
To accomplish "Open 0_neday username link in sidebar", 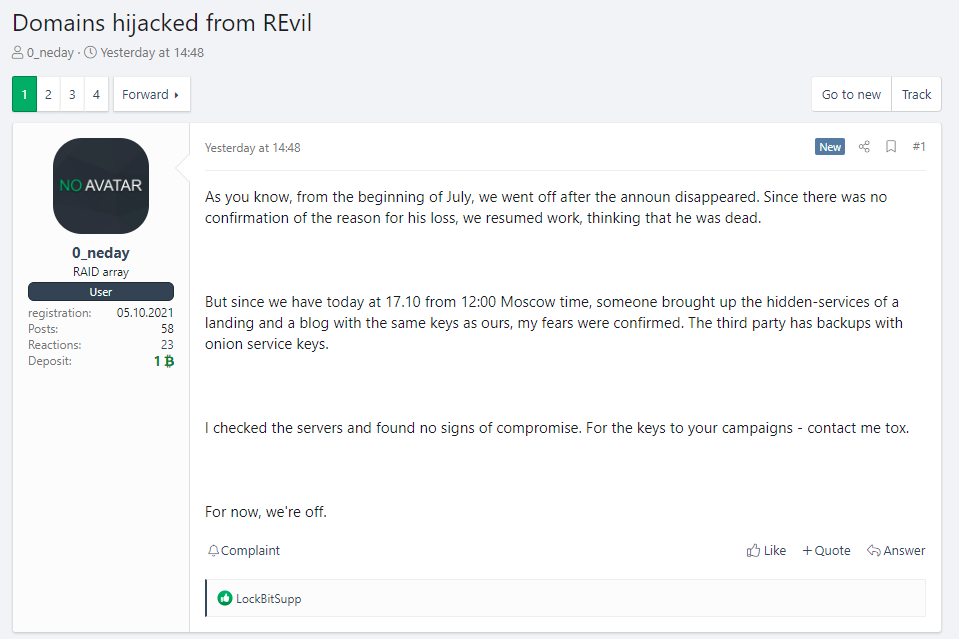I will 101,253.
